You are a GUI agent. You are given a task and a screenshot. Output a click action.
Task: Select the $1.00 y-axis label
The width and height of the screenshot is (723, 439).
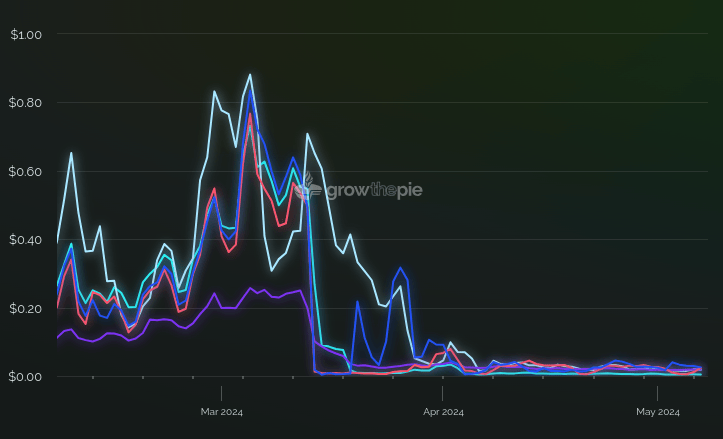25,35
